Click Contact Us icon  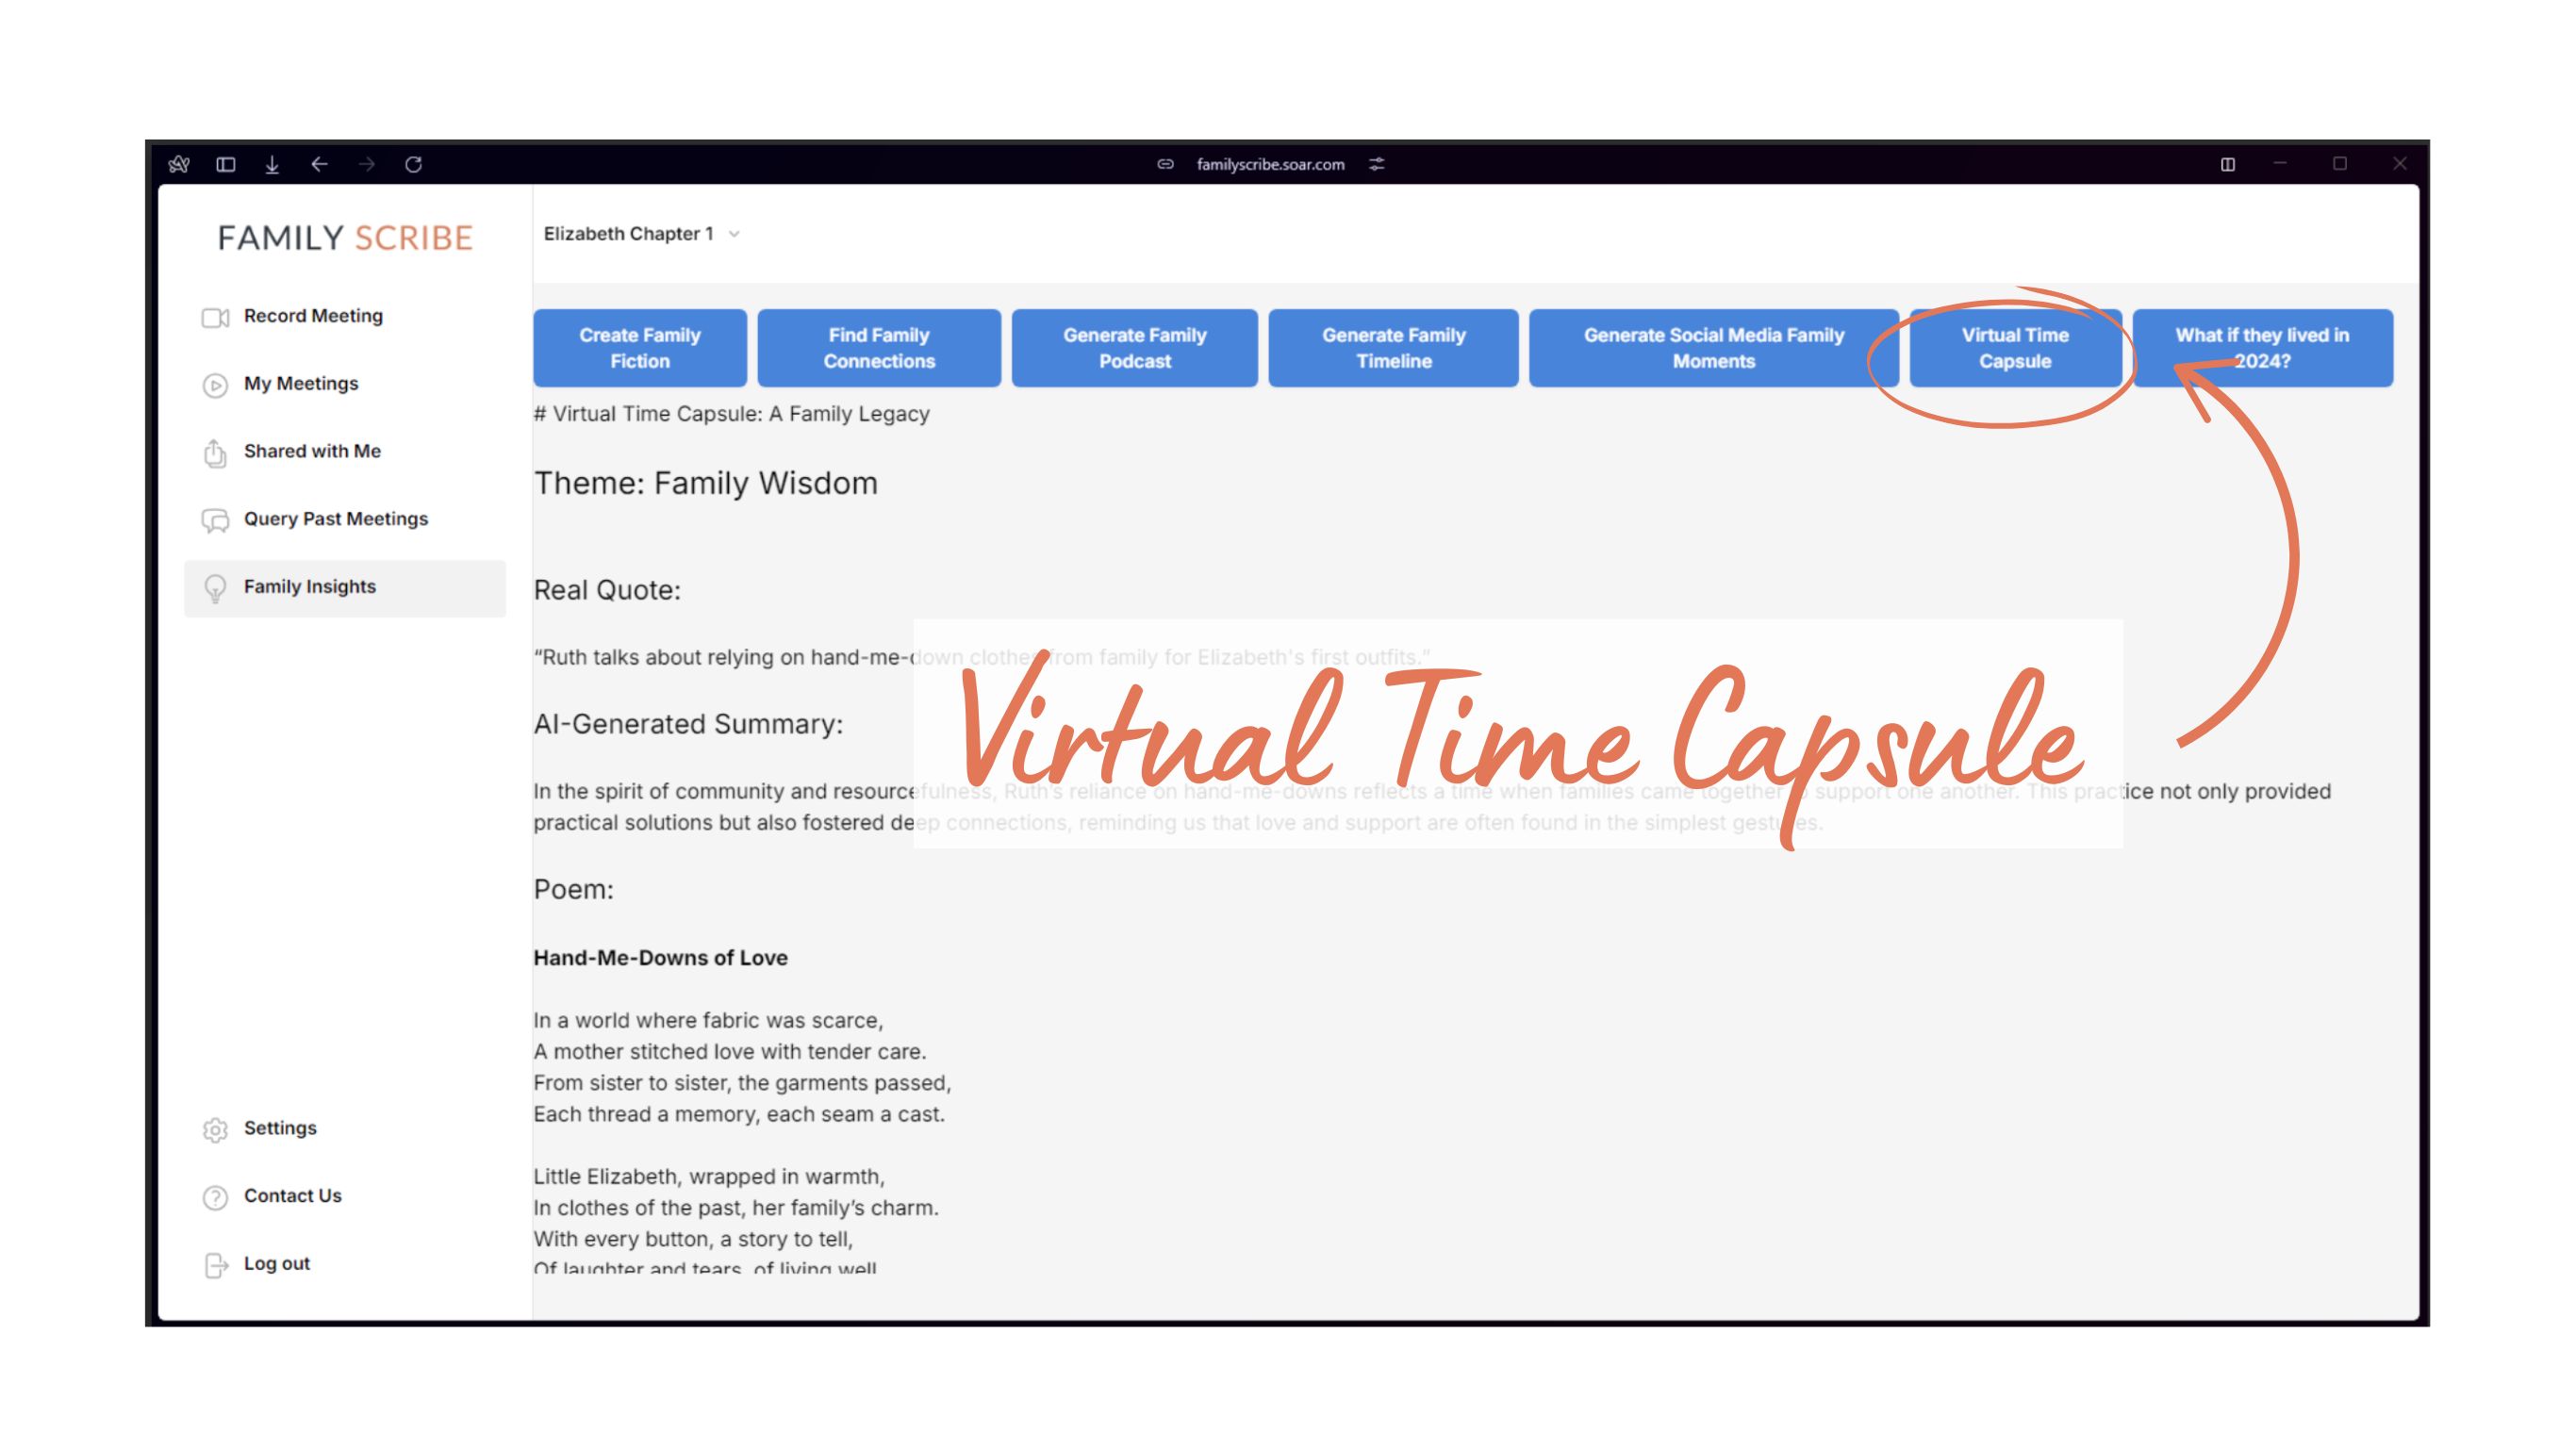[x=216, y=1195]
